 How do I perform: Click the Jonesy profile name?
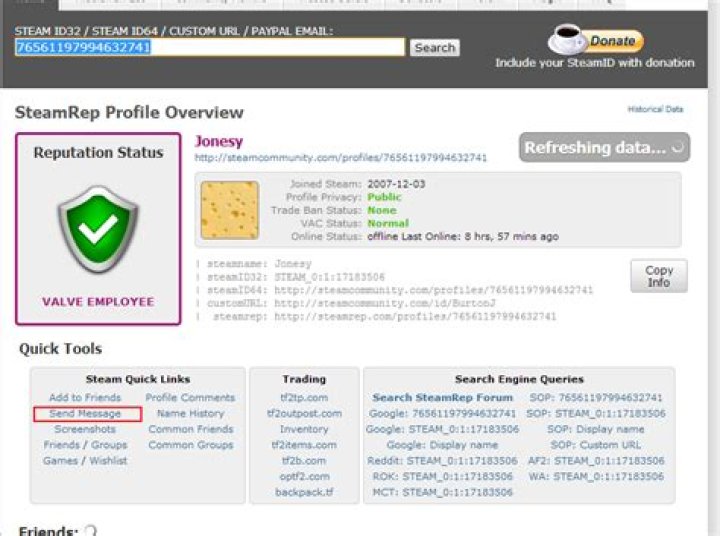[219, 141]
